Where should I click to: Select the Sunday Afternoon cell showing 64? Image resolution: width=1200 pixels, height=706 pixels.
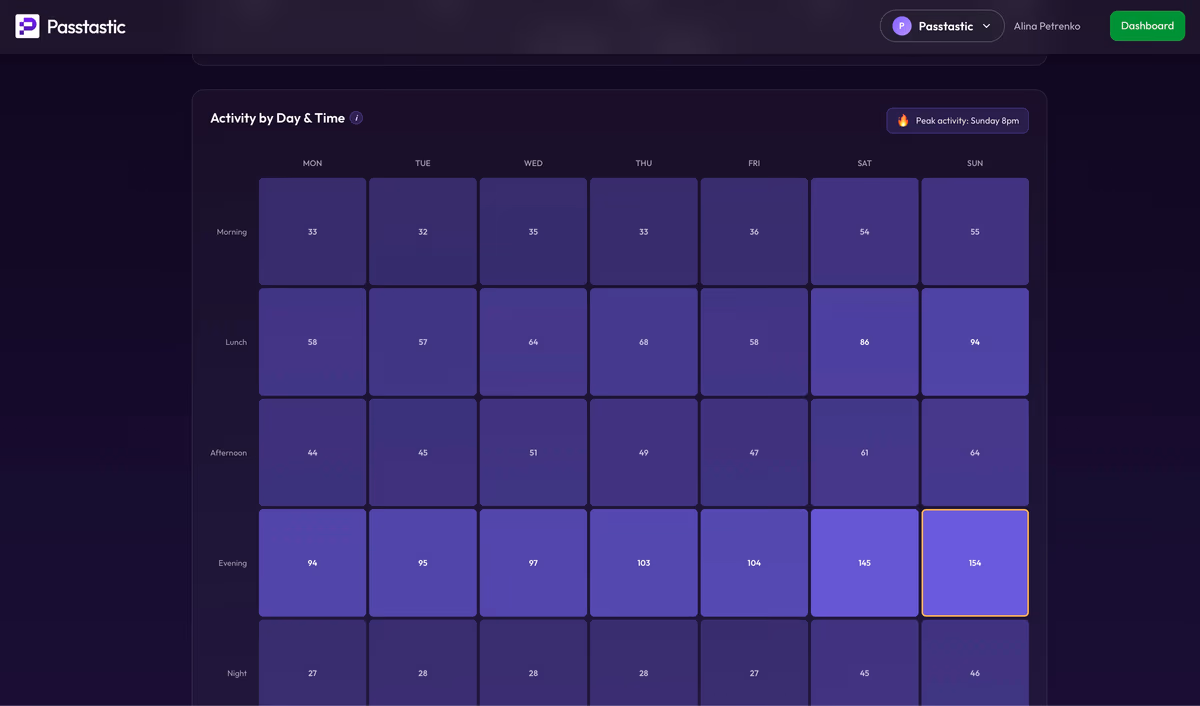(x=975, y=453)
